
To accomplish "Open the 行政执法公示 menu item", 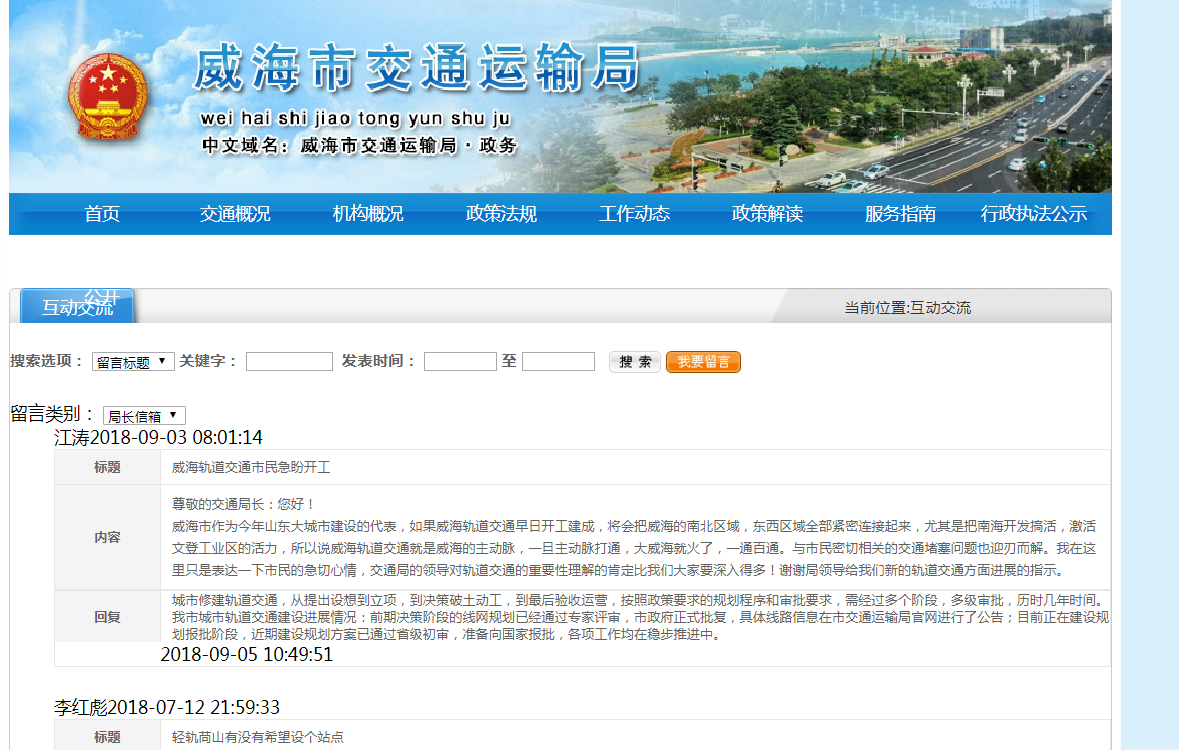I will tap(1033, 214).
